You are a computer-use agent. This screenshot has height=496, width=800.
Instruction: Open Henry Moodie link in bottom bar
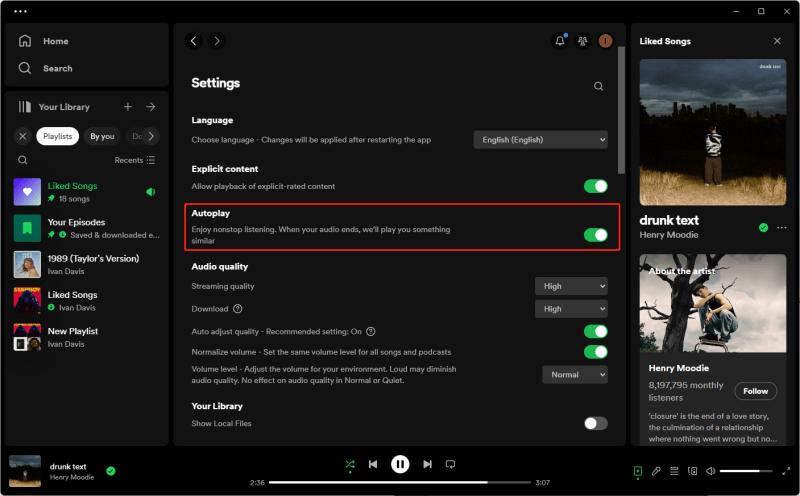pos(72,477)
